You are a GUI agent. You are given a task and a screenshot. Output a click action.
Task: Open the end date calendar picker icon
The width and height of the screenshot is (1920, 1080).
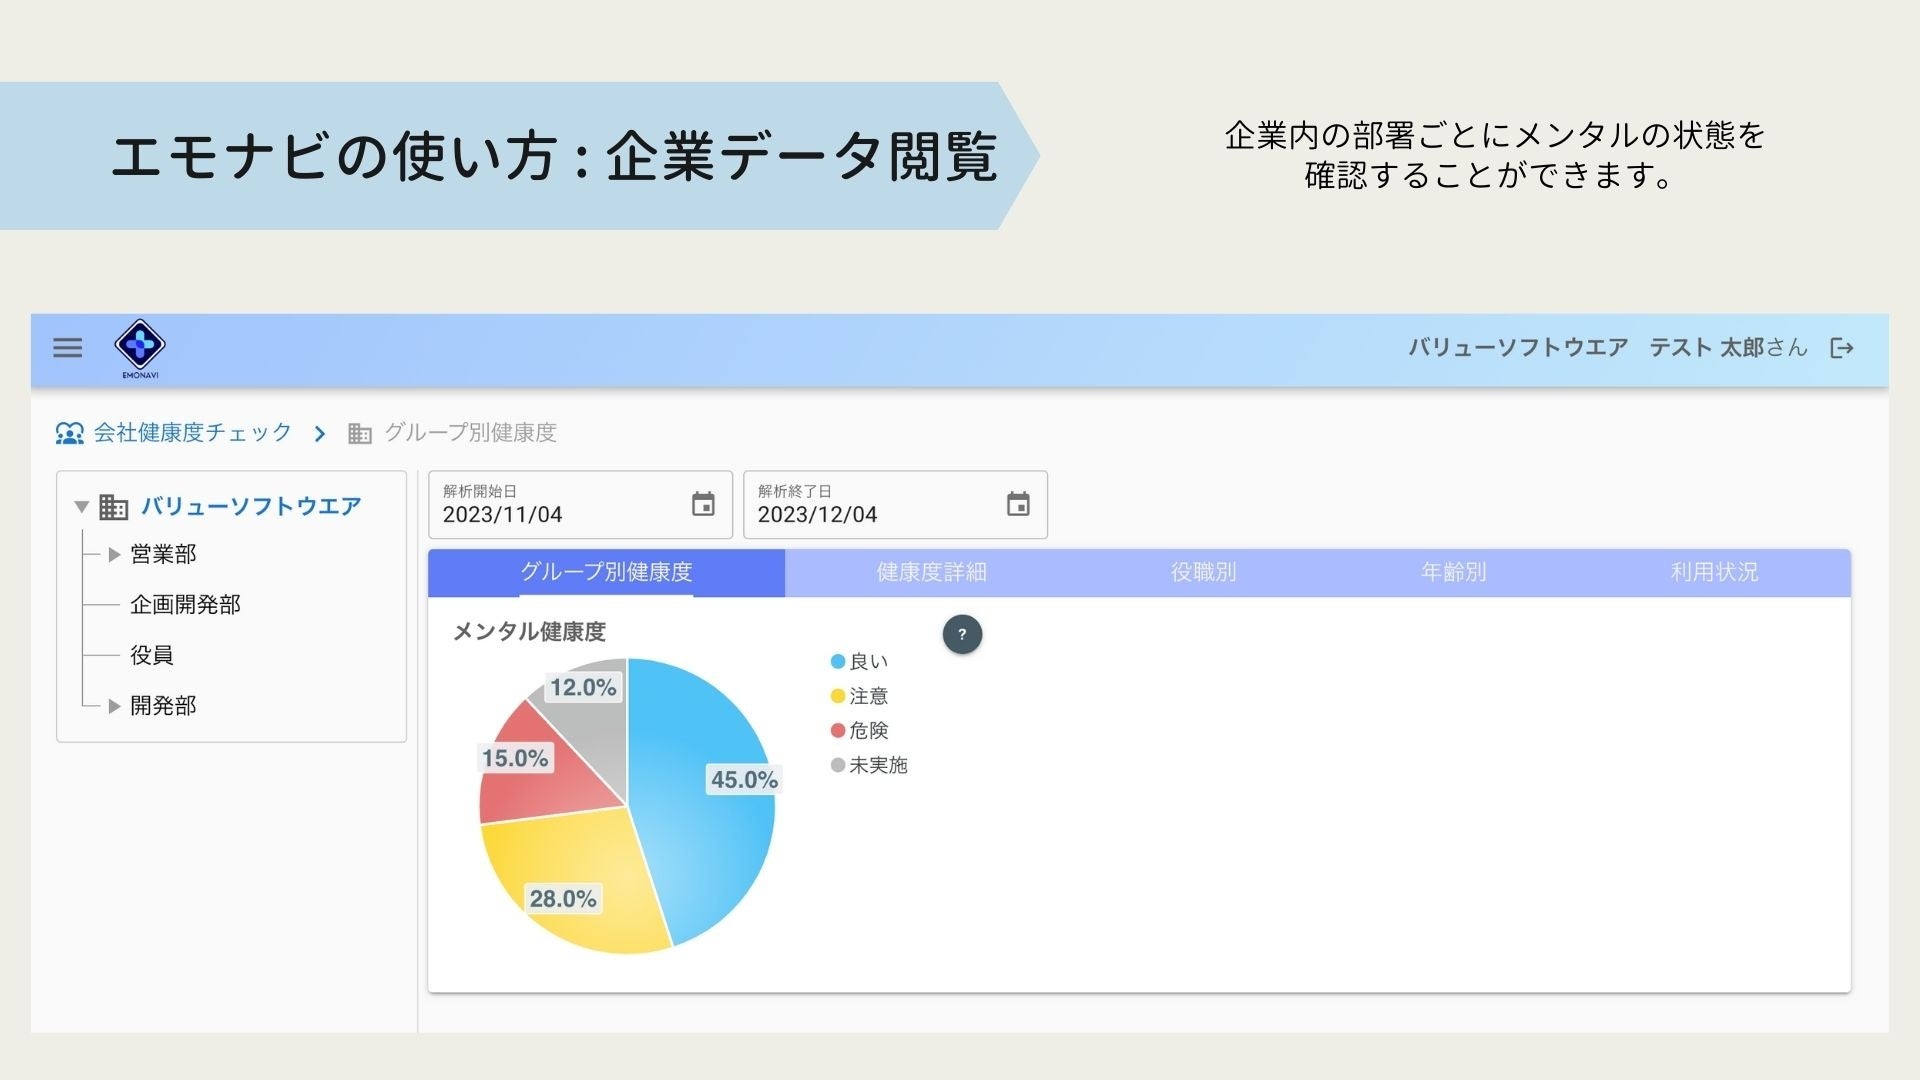(1018, 504)
